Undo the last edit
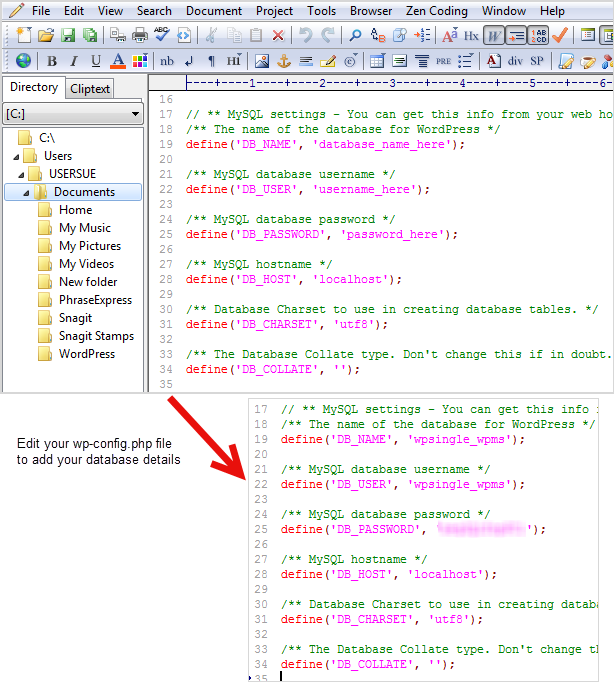 (305, 35)
